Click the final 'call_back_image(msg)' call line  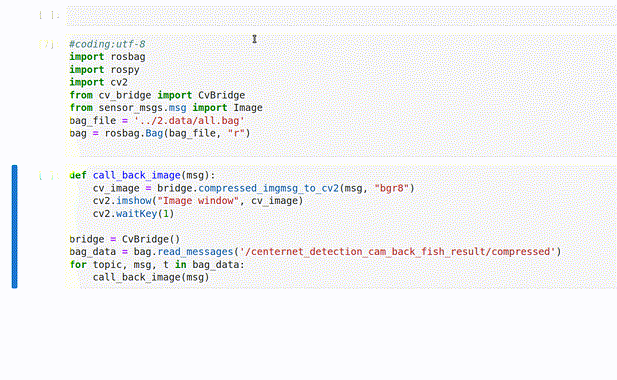pyautogui.click(x=151, y=277)
